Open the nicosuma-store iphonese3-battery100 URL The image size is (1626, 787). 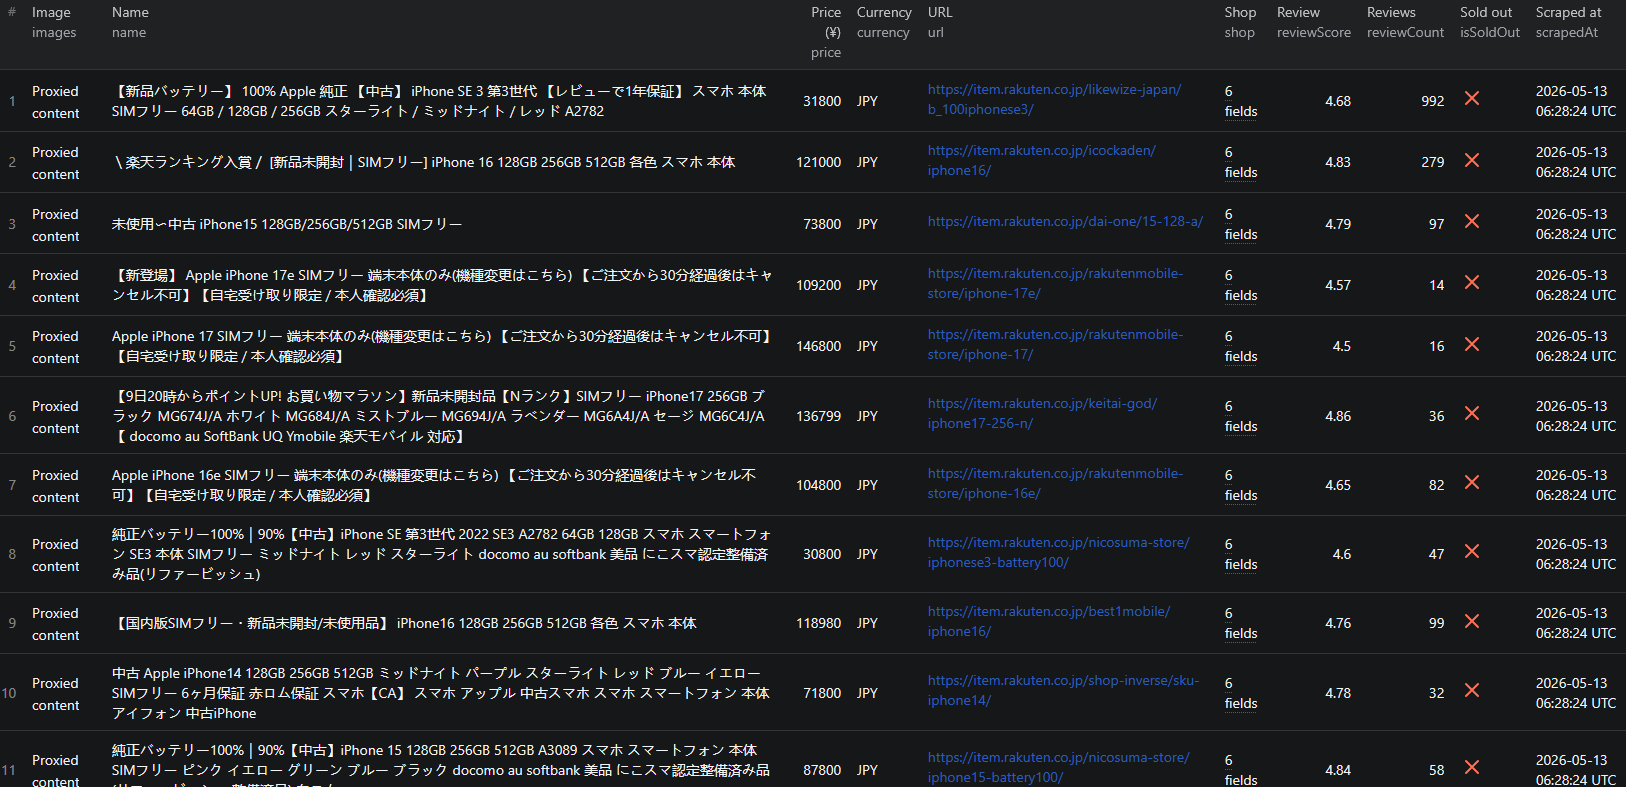[x=1058, y=552]
